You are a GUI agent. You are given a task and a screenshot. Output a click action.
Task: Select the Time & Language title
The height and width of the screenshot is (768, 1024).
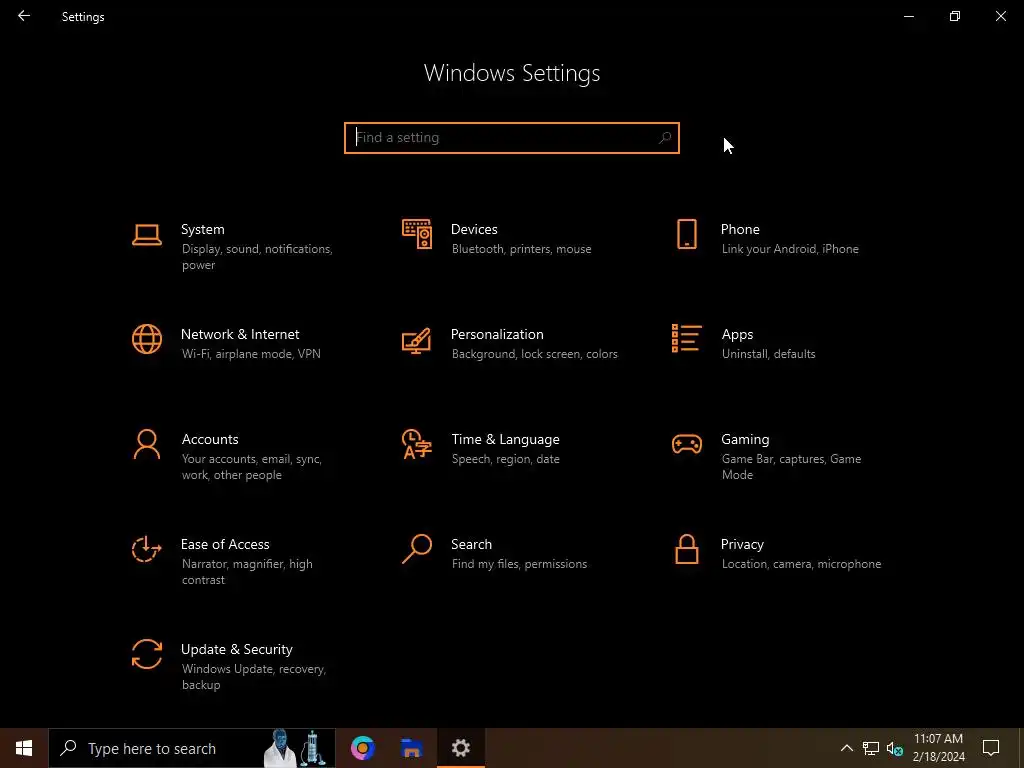tap(505, 440)
